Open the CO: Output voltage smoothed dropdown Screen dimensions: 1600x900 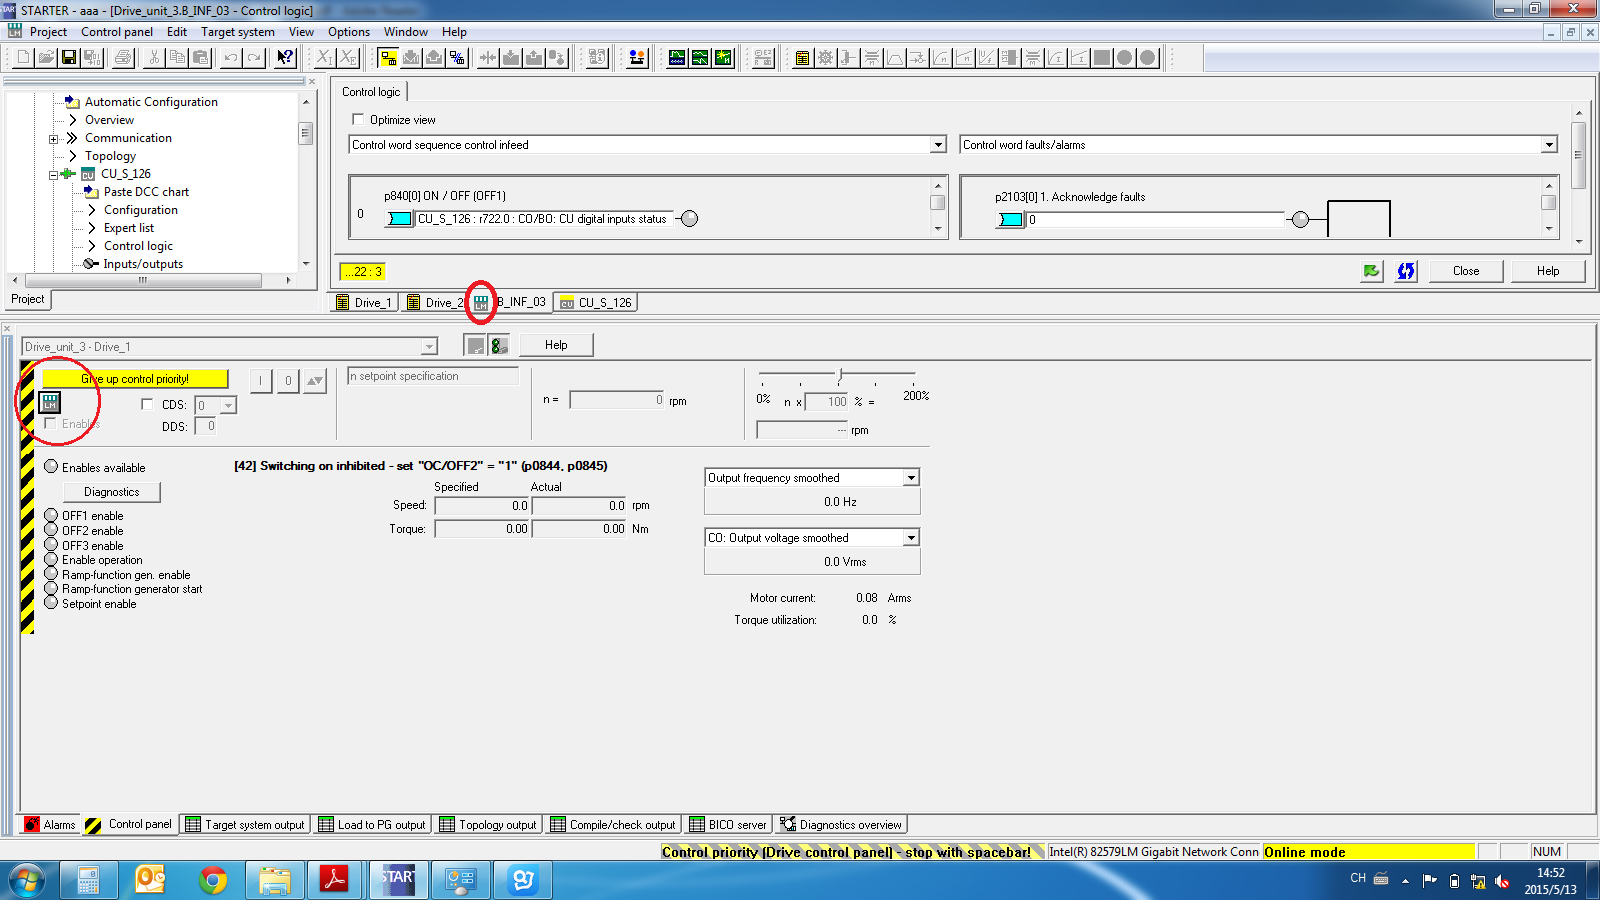click(911, 538)
